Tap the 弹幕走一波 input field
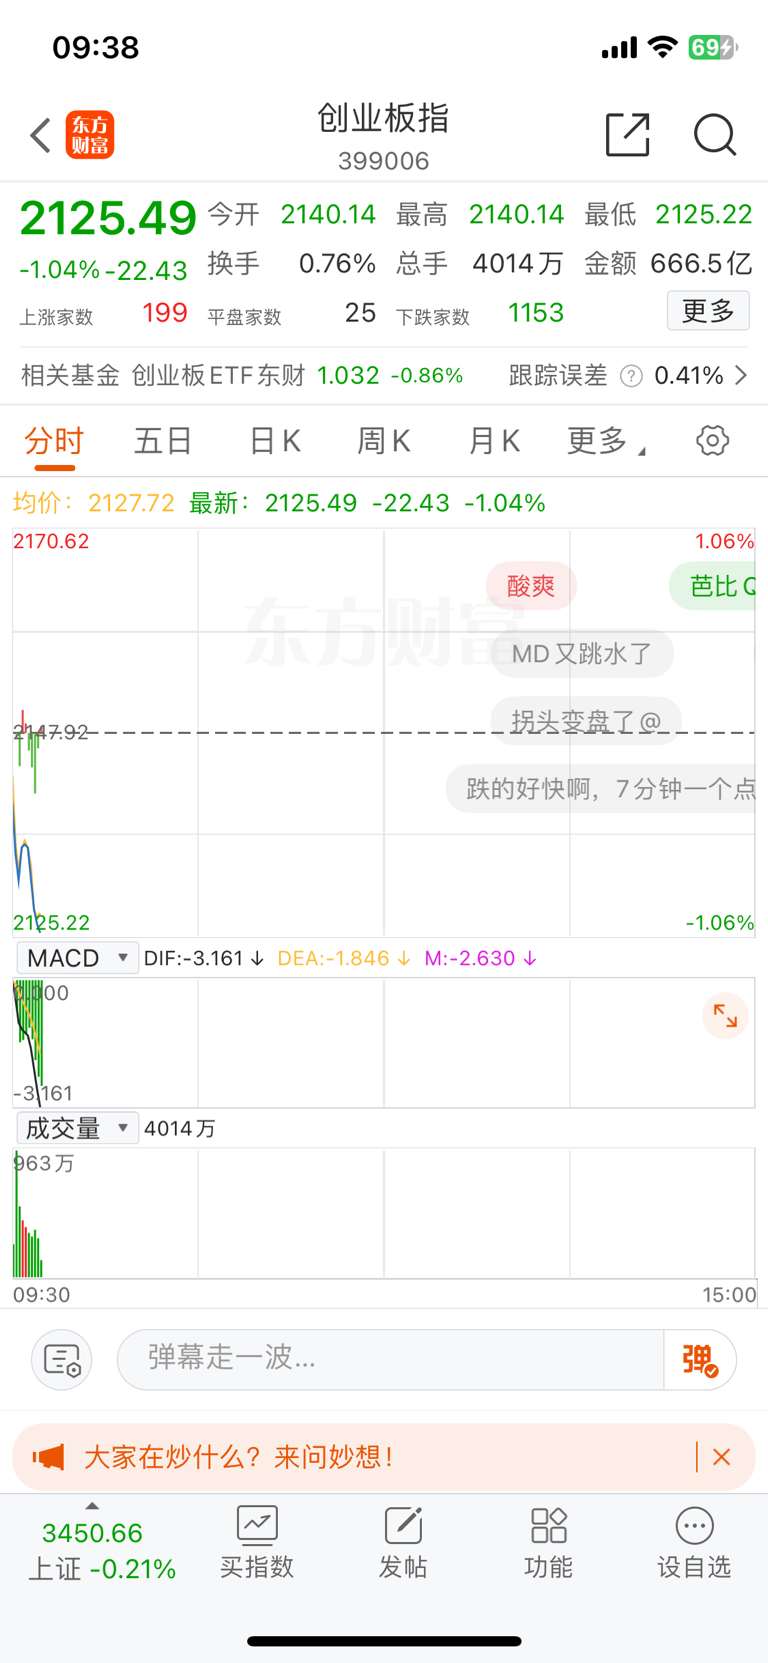768x1663 pixels. tap(390, 1360)
